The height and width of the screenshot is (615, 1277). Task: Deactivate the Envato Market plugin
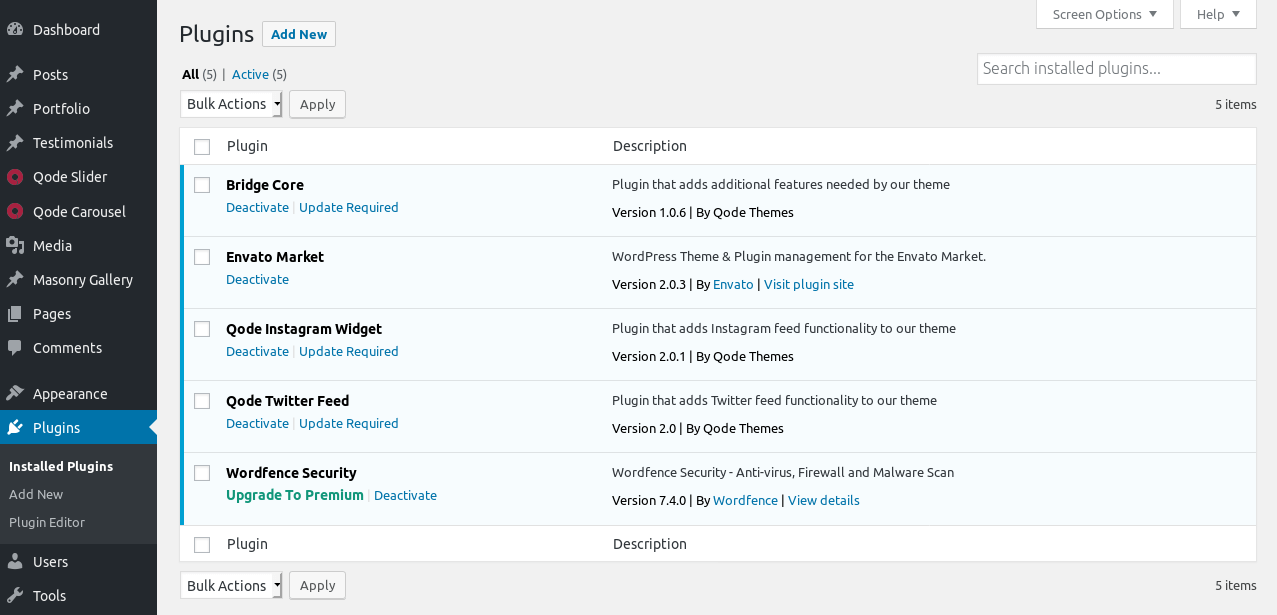pos(257,280)
